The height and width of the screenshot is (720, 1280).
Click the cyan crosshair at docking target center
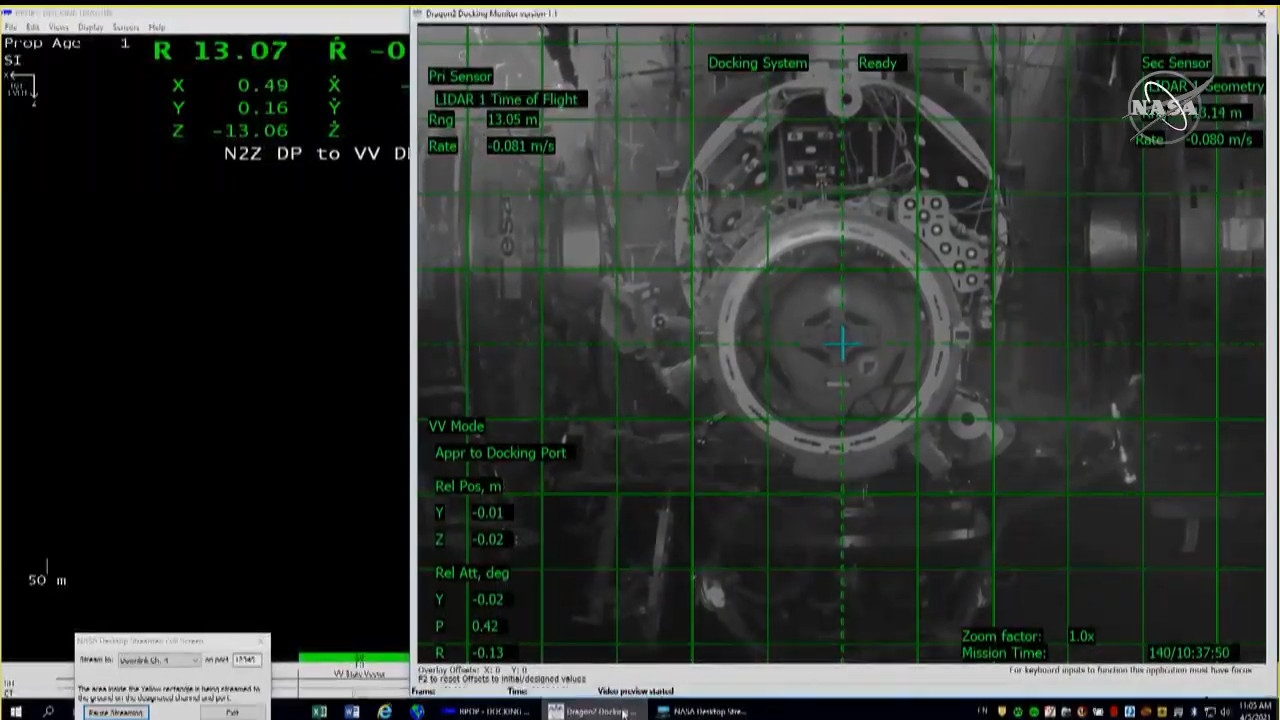point(841,345)
